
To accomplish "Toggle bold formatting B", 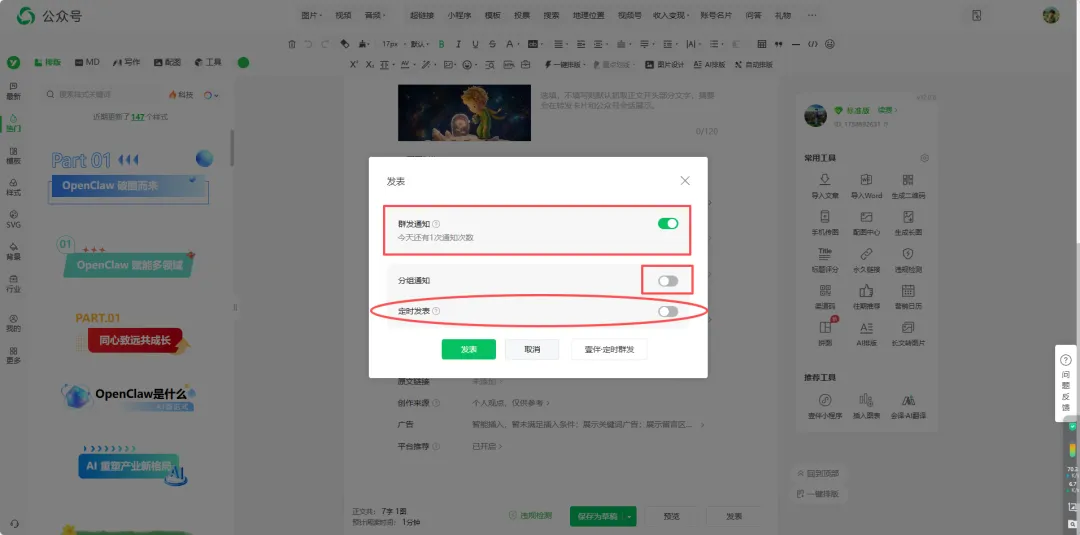I will (x=442, y=44).
